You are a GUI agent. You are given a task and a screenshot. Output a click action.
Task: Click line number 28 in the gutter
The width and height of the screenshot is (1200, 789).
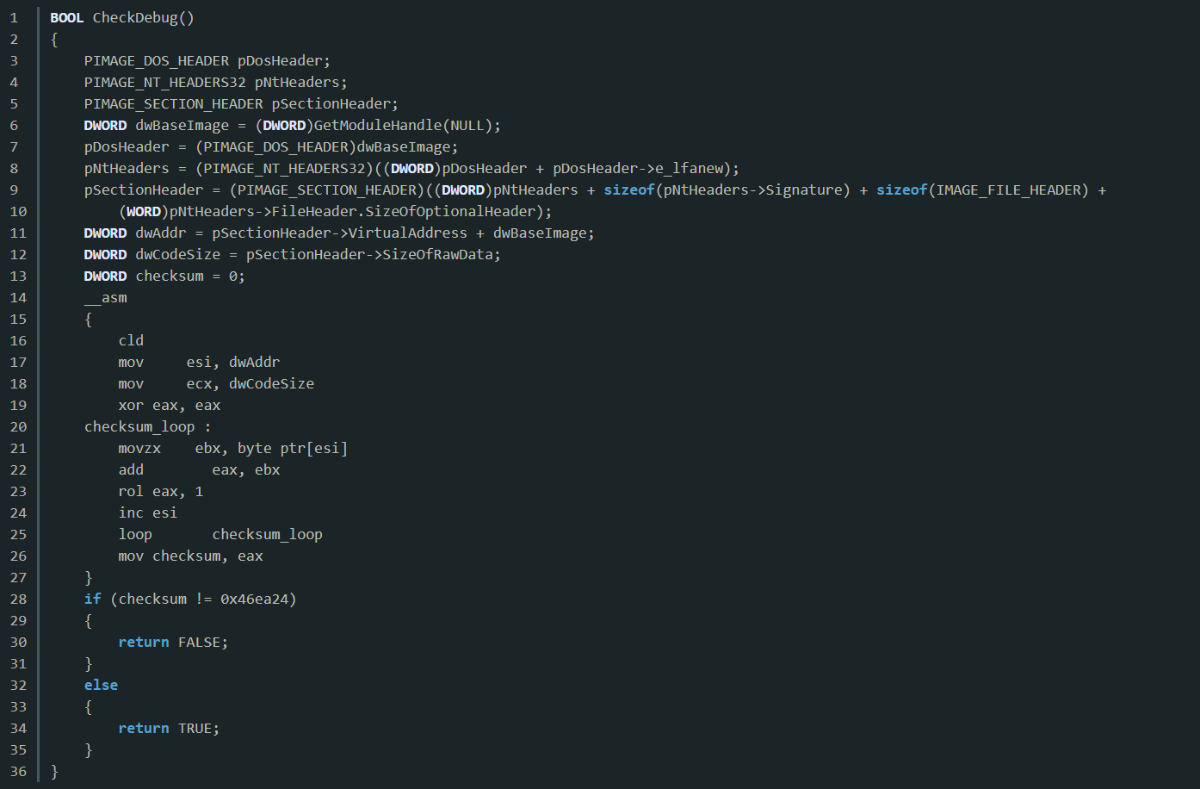pos(14,599)
